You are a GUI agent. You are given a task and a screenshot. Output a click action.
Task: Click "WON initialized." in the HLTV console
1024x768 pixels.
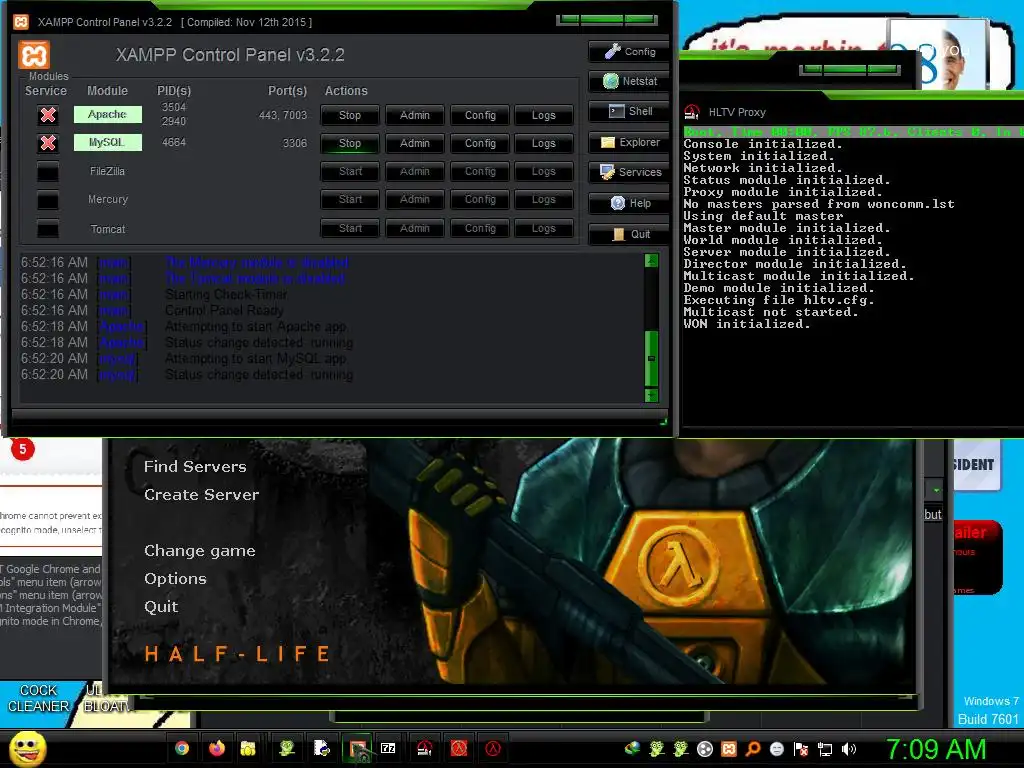coord(746,324)
